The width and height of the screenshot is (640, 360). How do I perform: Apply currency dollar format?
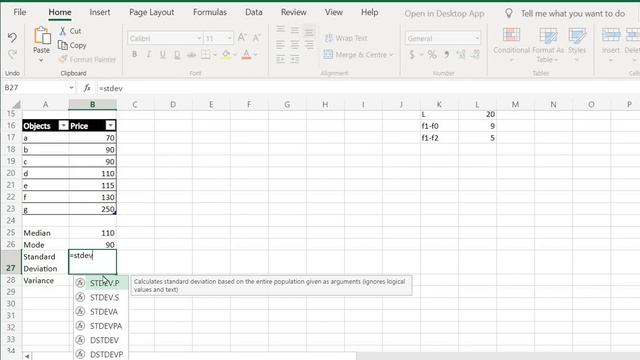tap(412, 54)
